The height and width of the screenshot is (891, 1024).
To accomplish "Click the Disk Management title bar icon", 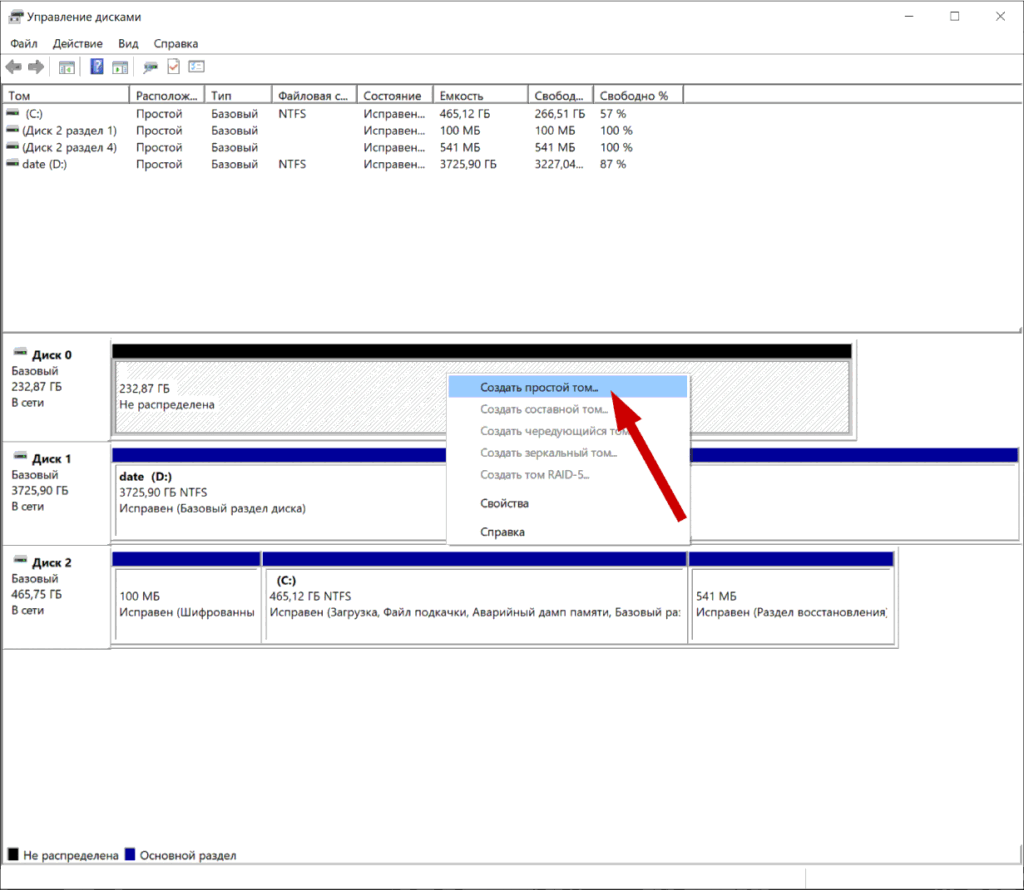I will click(x=16, y=16).
